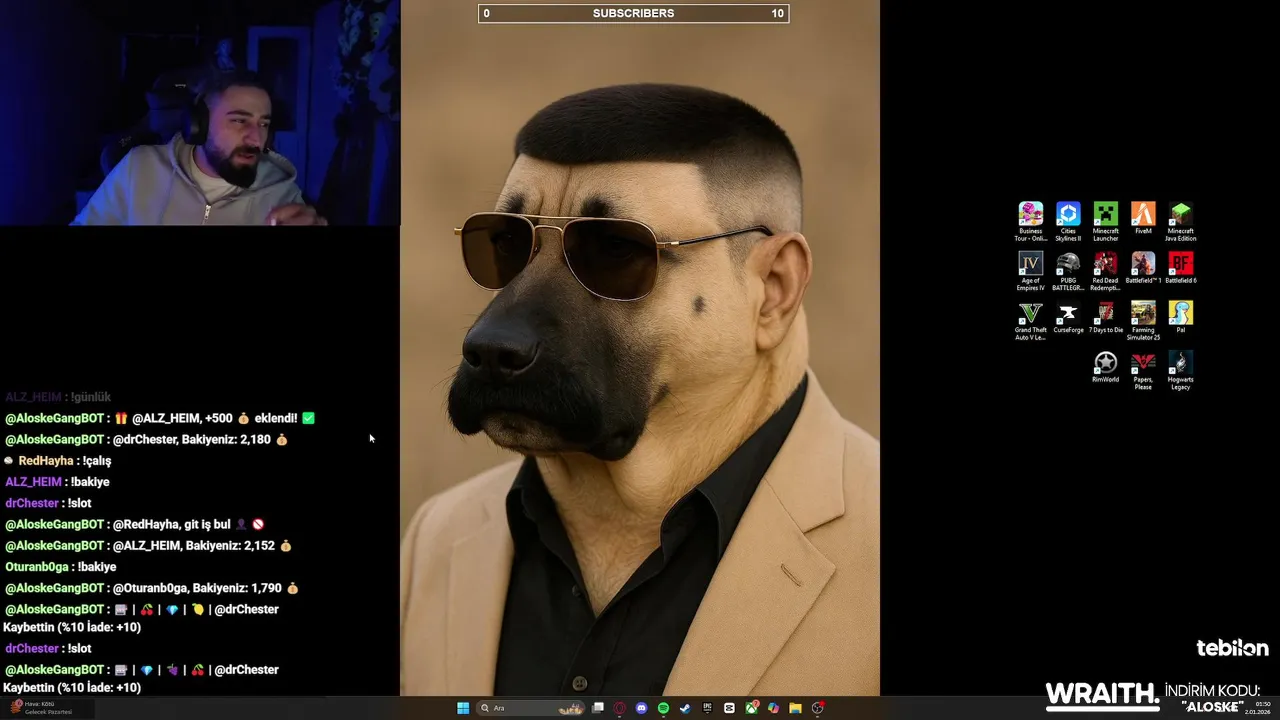Select RimWorld desktop shortcut
The height and width of the screenshot is (720, 1280).
pyautogui.click(x=1105, y=367)
